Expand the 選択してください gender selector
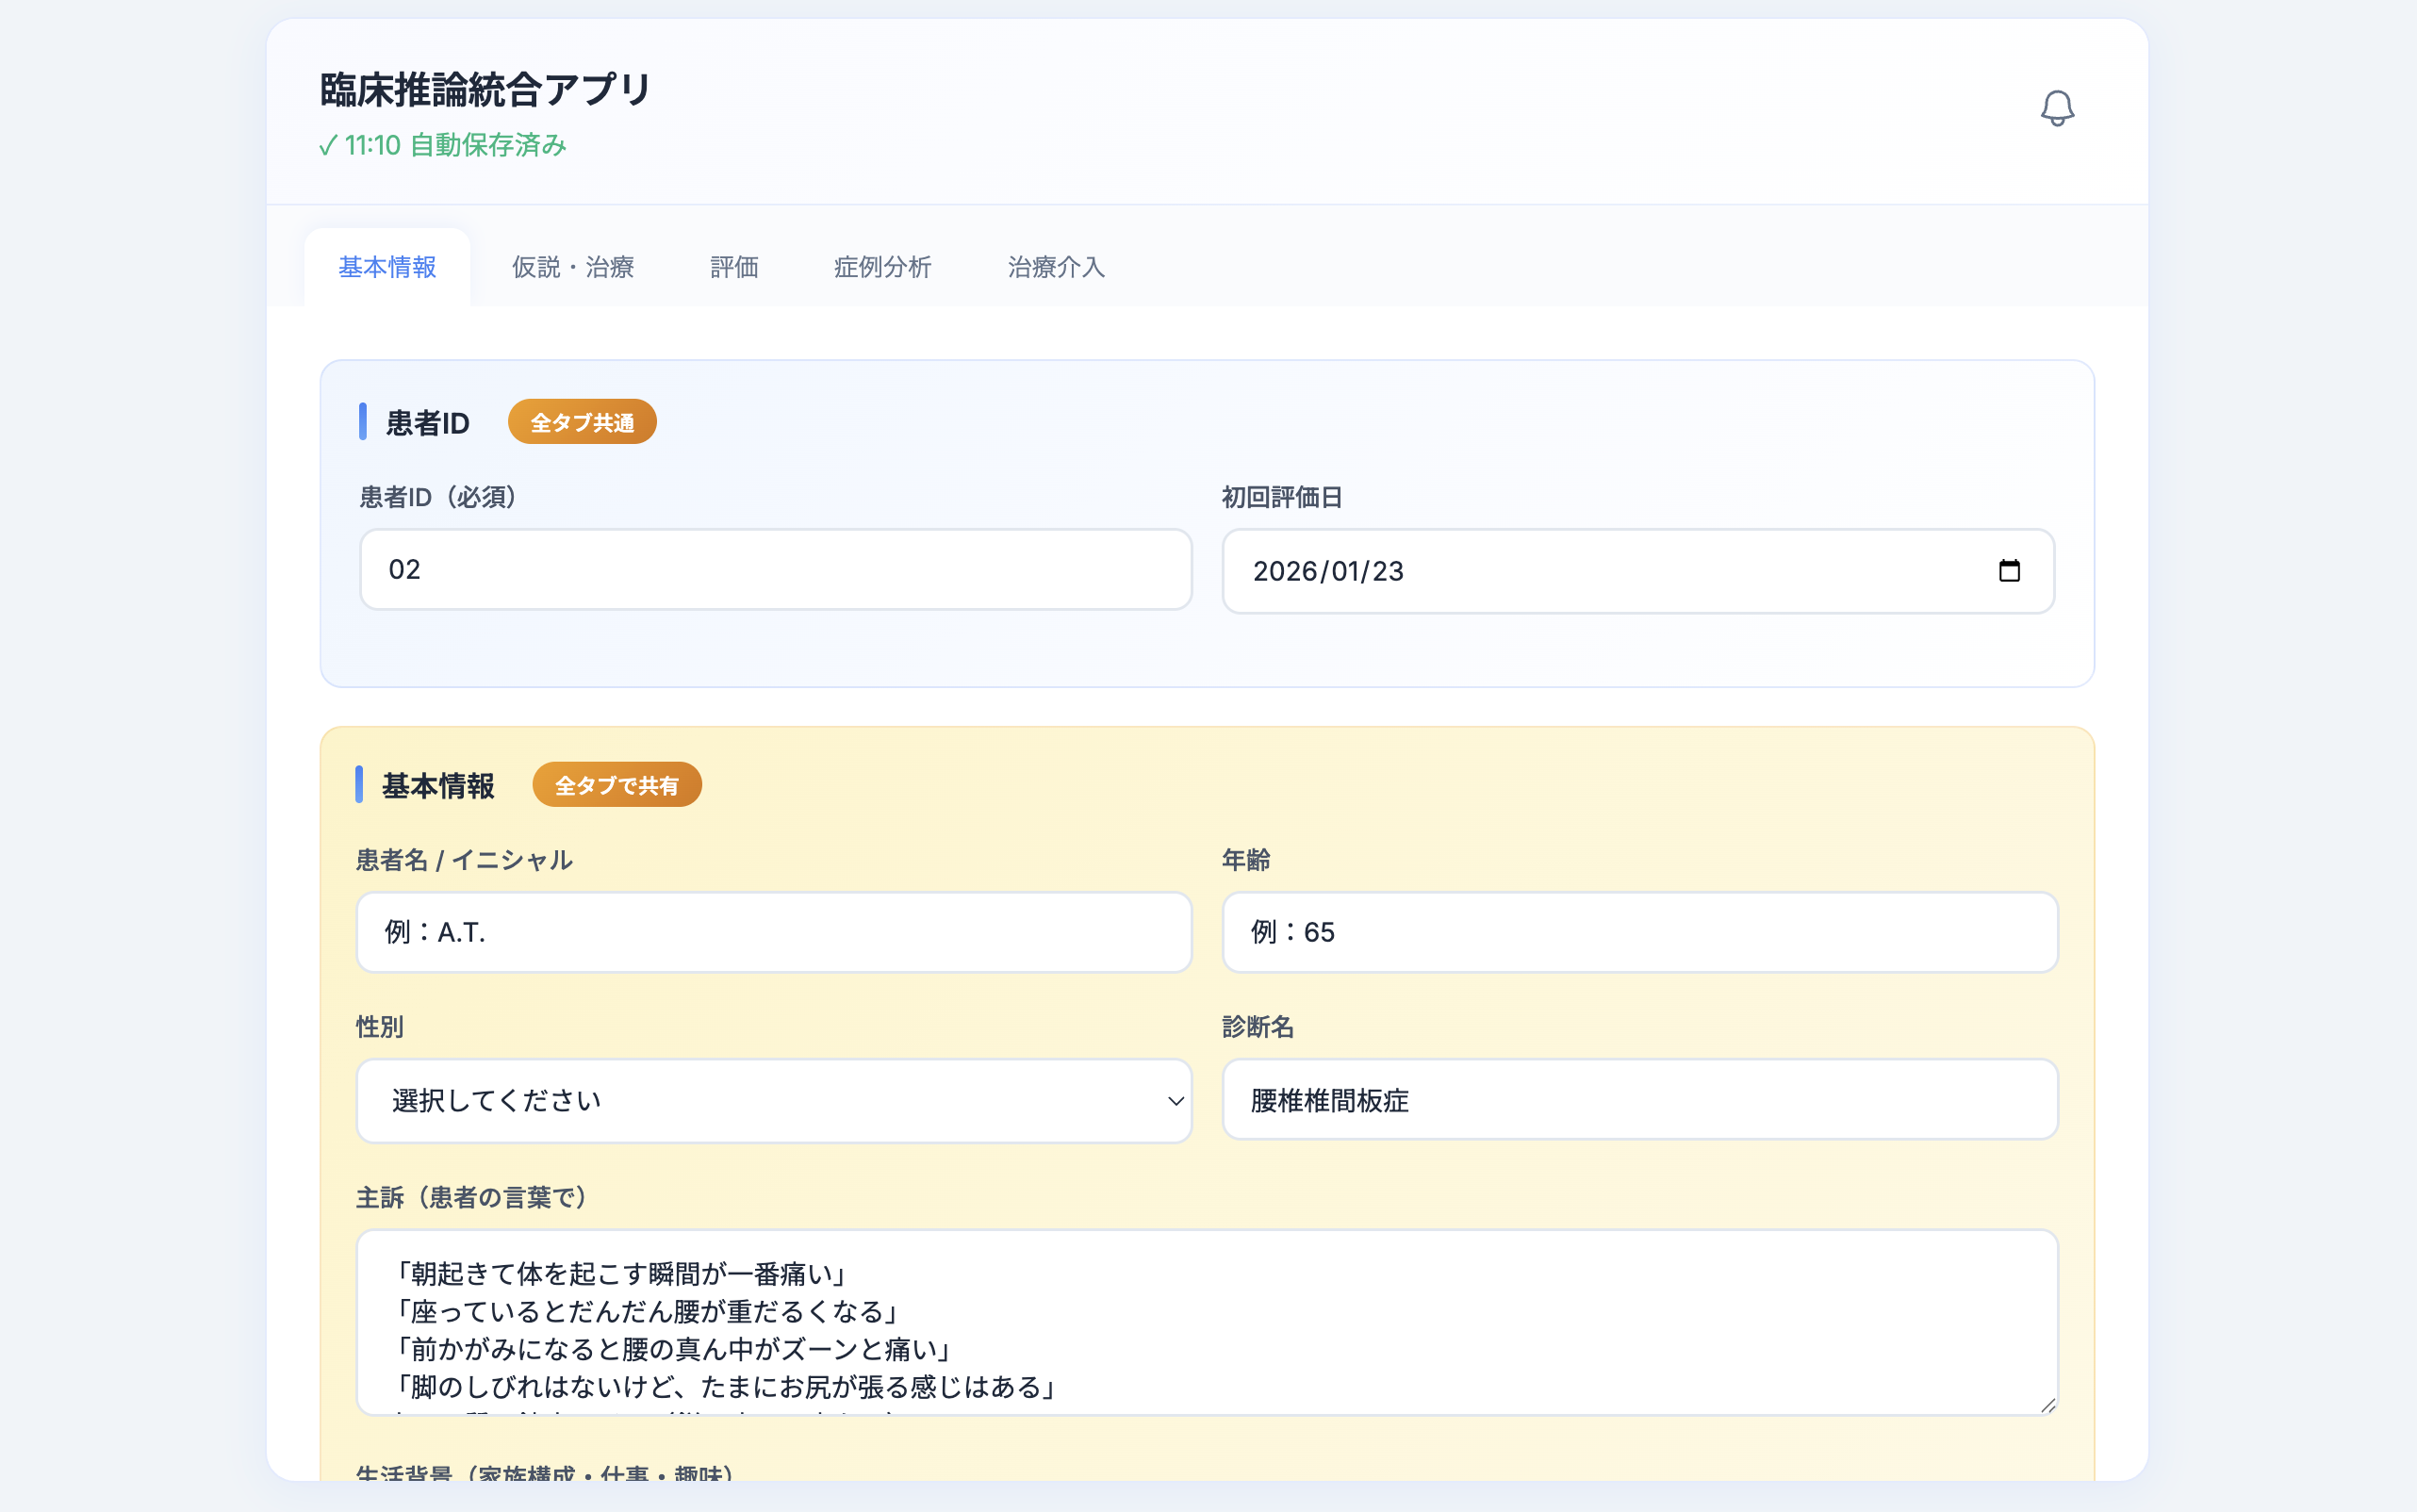2417x1512 pixels. 775,1100
